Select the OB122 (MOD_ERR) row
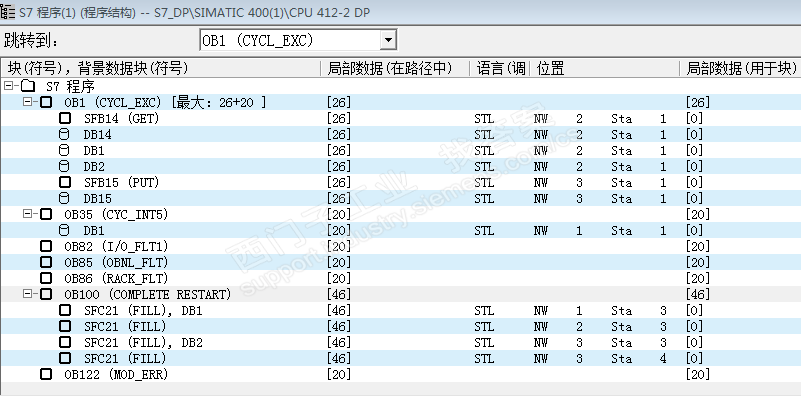The width and height of the screenshot is (801, 396). point(400,374)
